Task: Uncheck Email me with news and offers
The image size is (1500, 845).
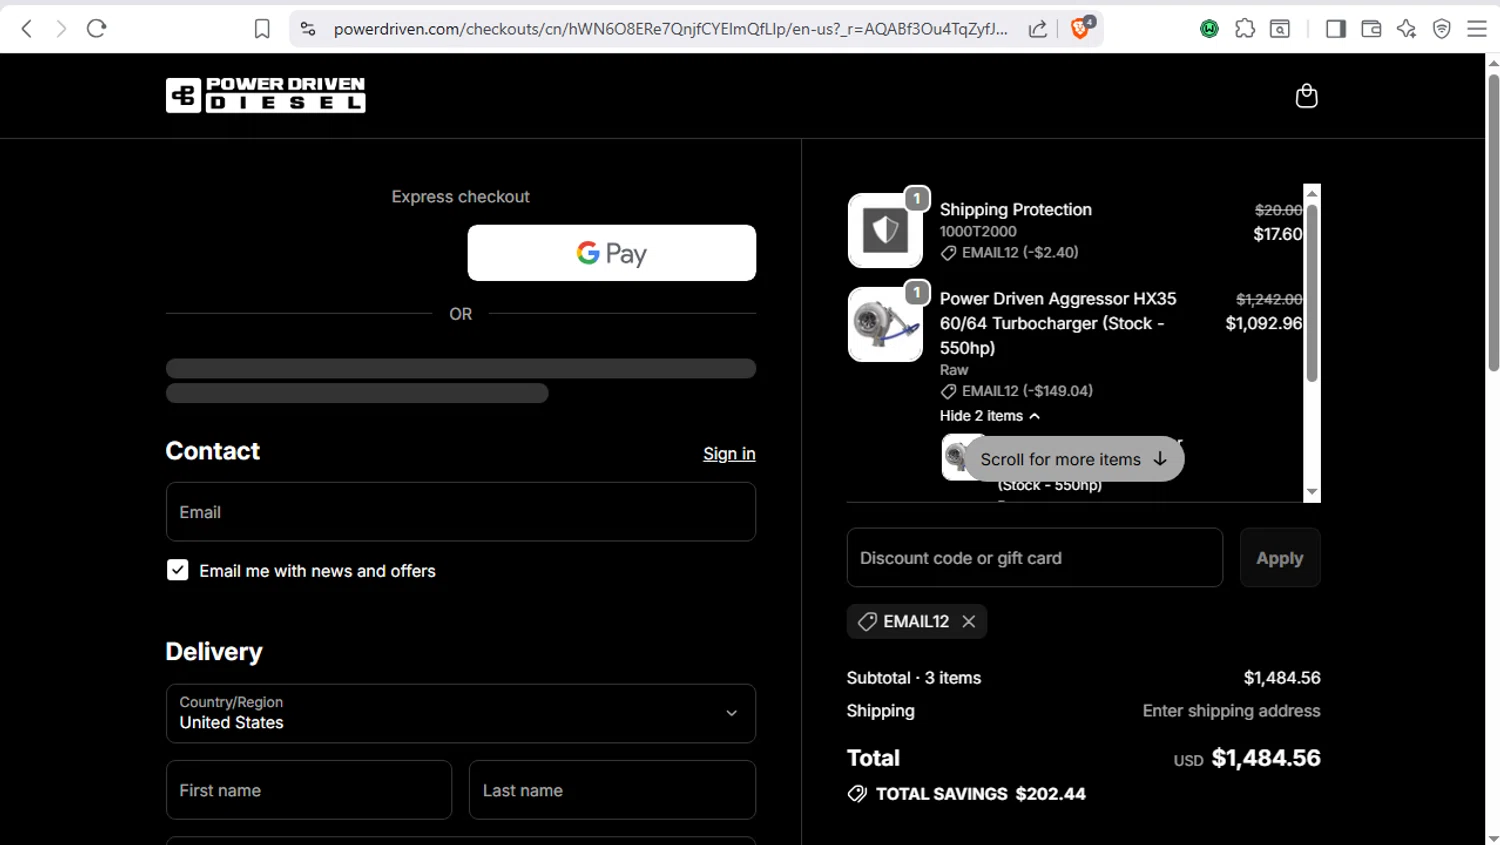Action: pos(178,570)
